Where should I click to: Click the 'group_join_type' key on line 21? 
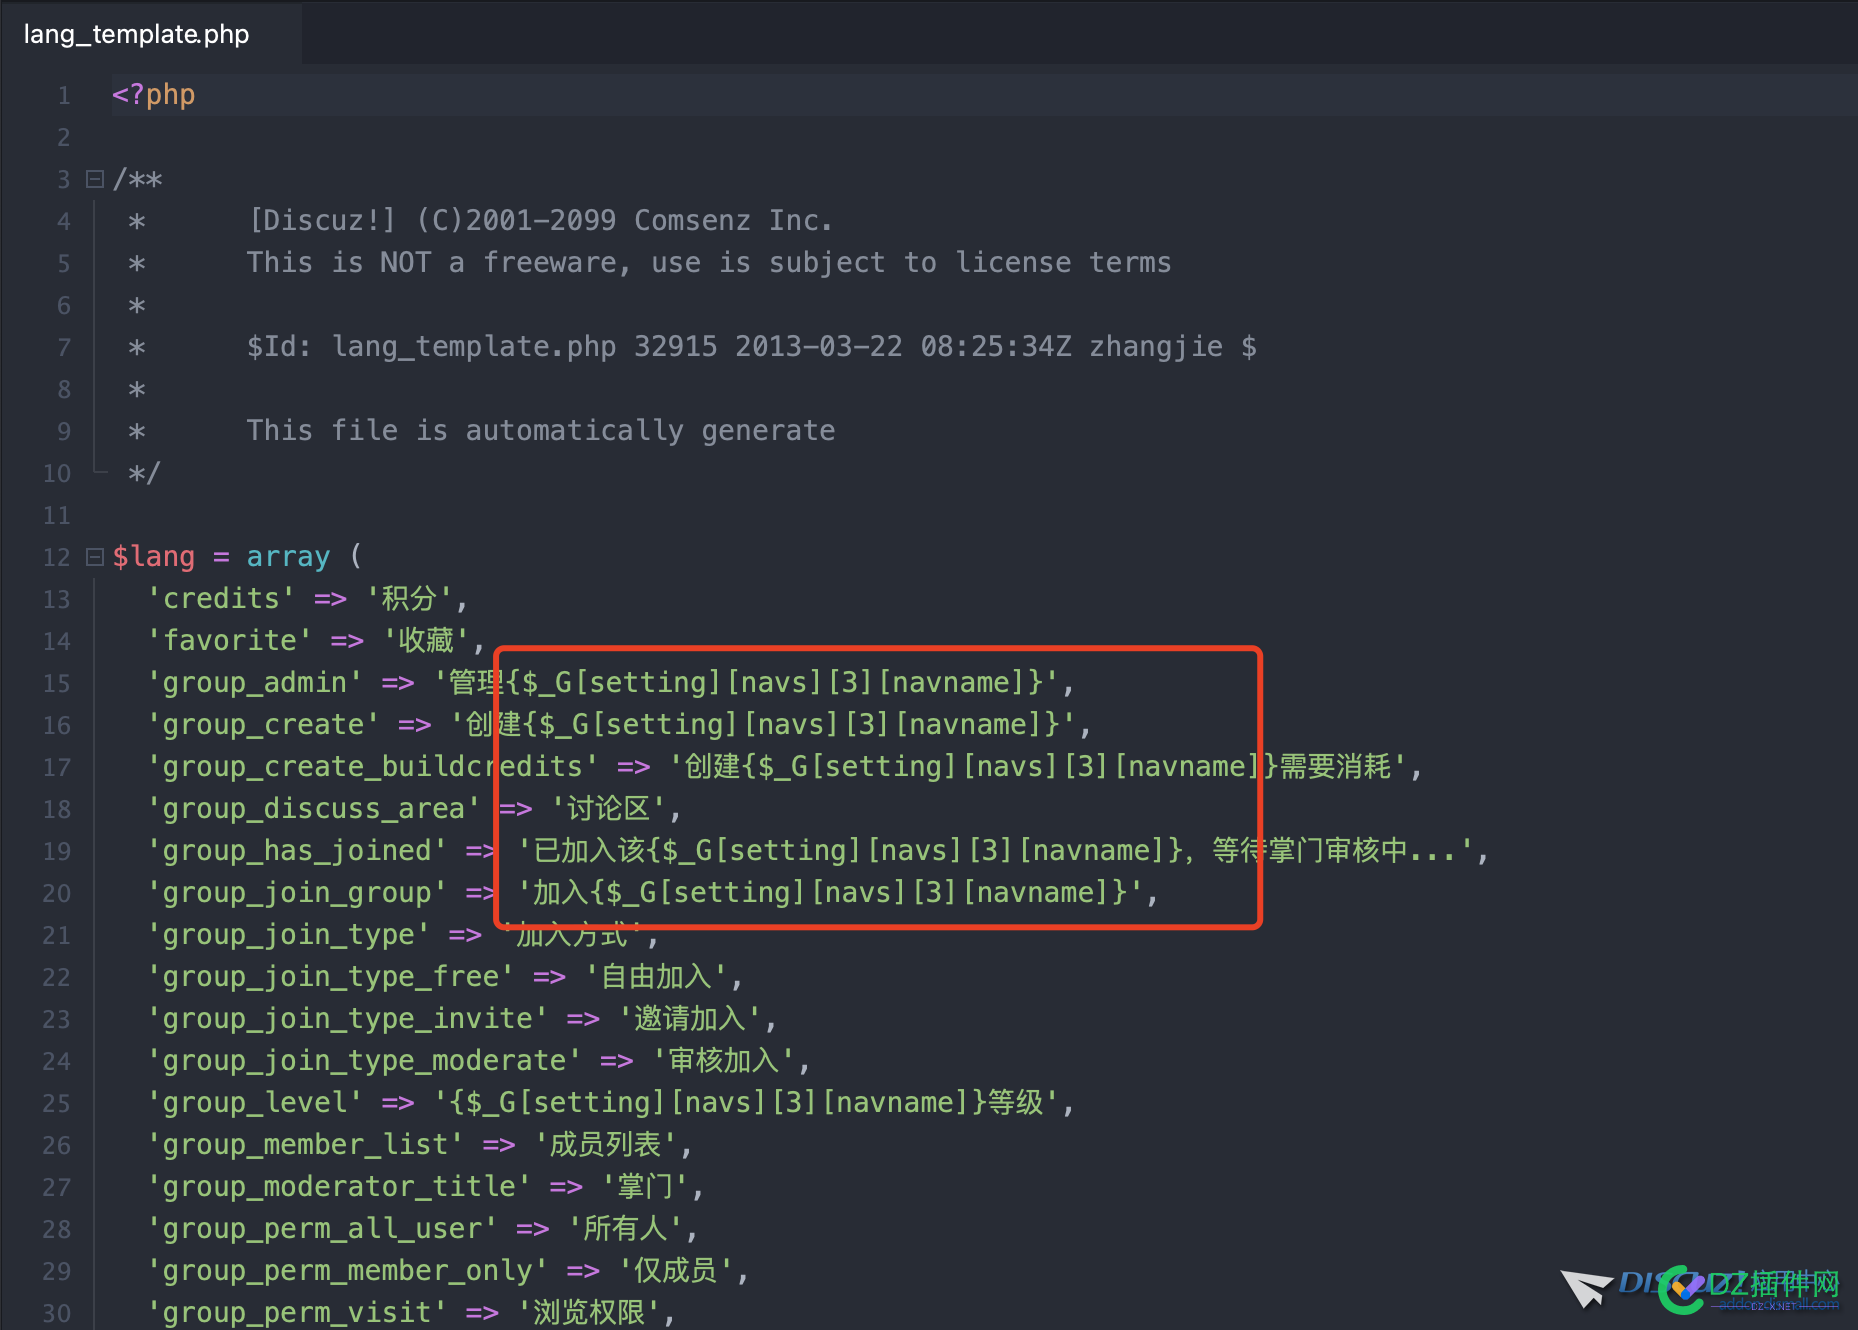288,934
